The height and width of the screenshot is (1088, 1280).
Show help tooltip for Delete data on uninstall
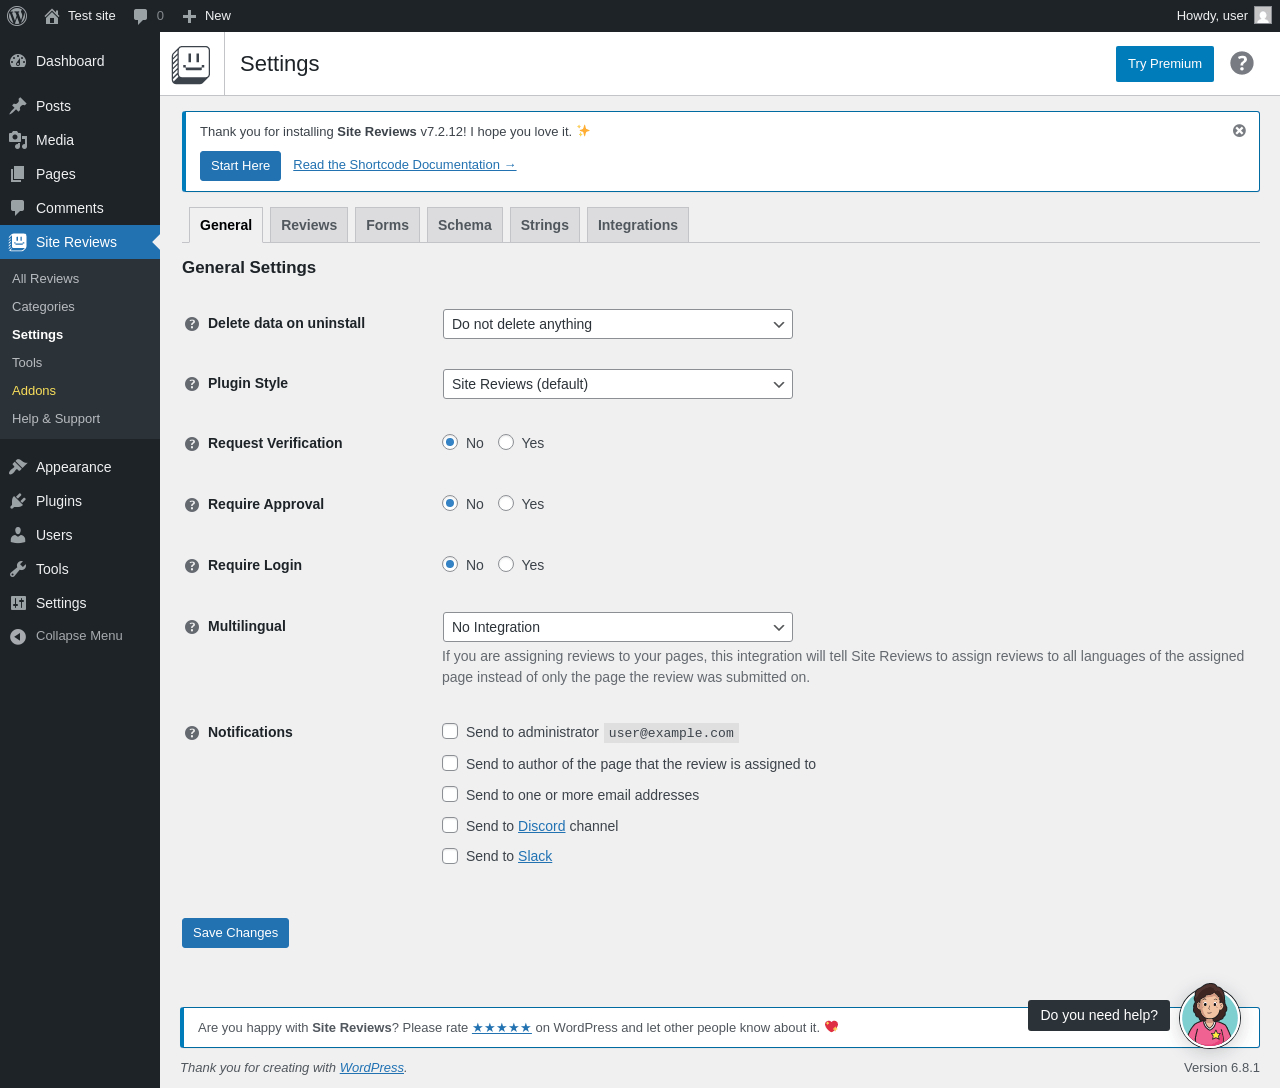coord(192,324)
